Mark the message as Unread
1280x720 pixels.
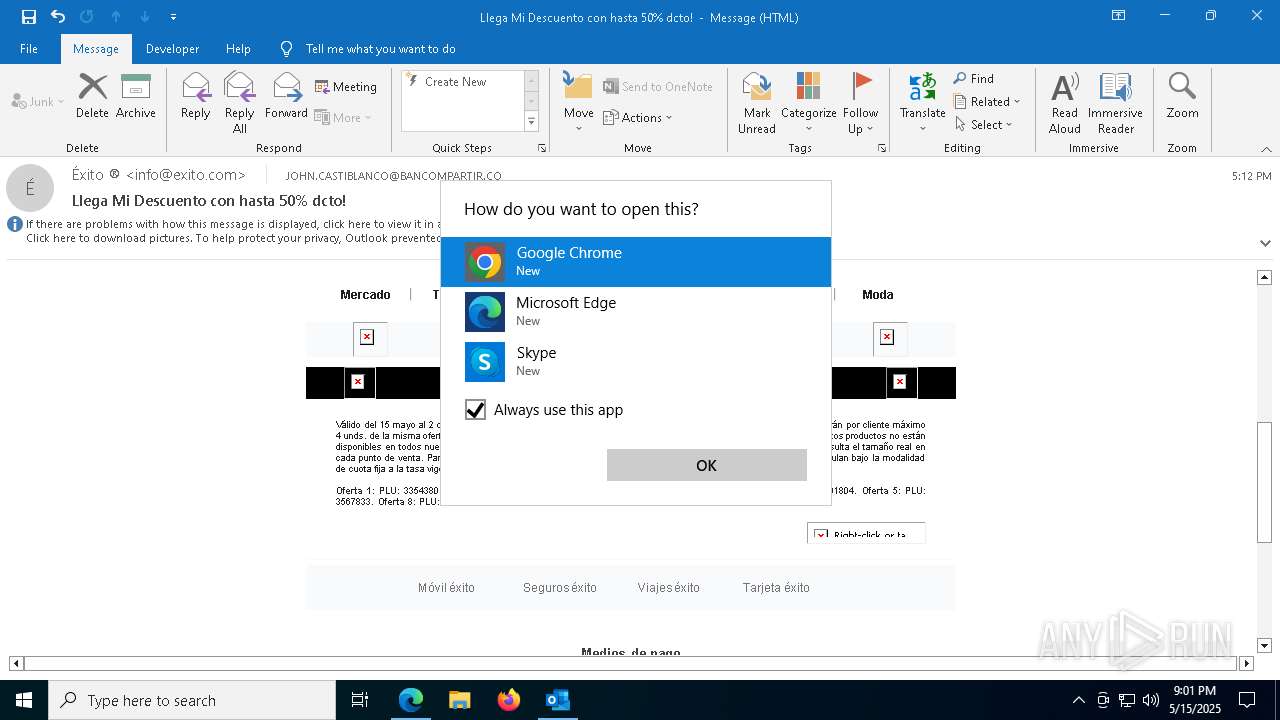(x=757, y=102)
